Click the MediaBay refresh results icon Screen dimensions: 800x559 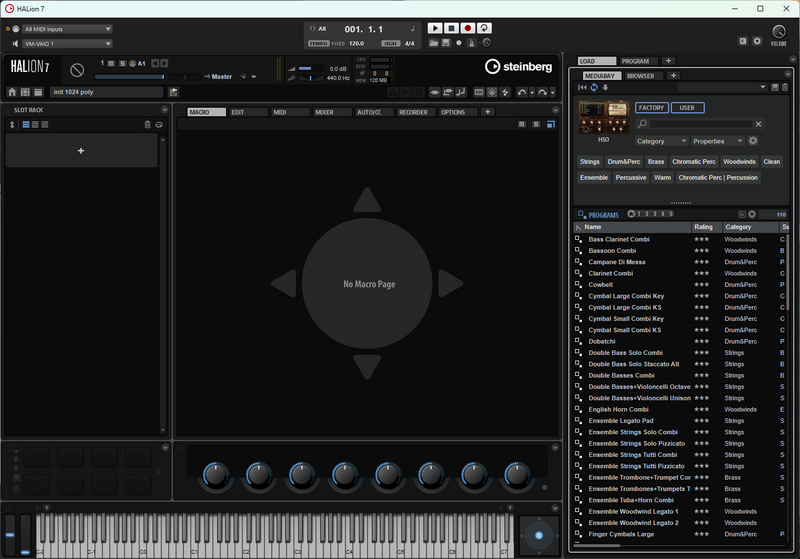coord(594,87)
